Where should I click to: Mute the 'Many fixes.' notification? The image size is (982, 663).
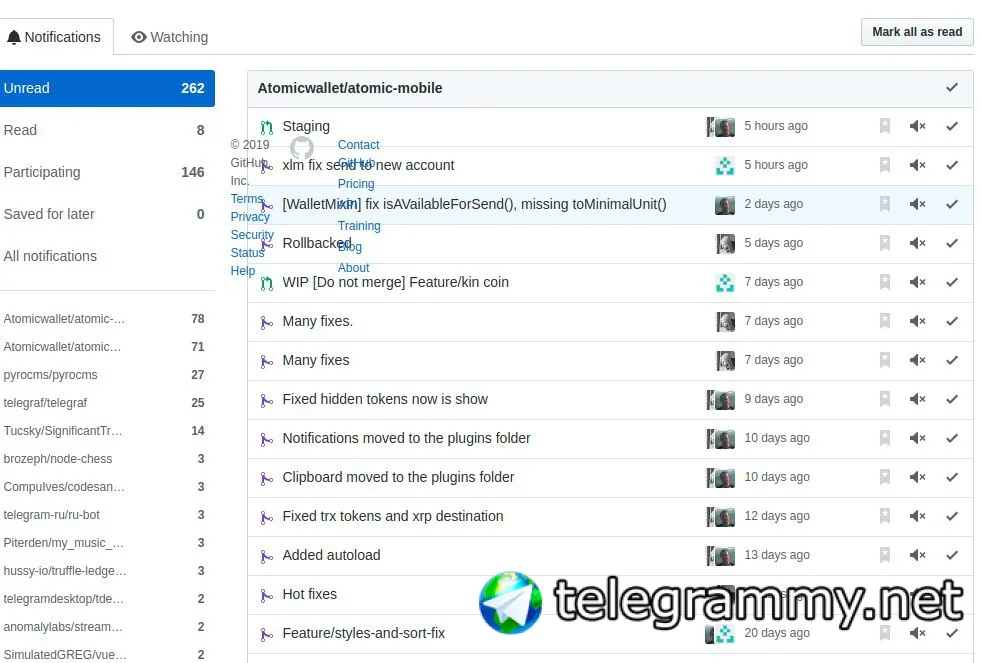[917, 321]
